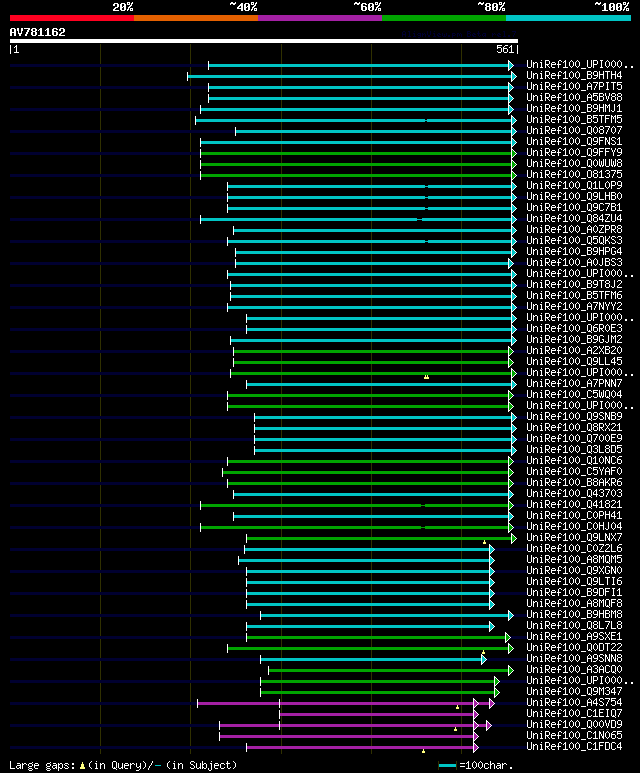Open hit UniRef100_O81375
Viewport: 640px width, 773px height.
(x=574, y=175)
